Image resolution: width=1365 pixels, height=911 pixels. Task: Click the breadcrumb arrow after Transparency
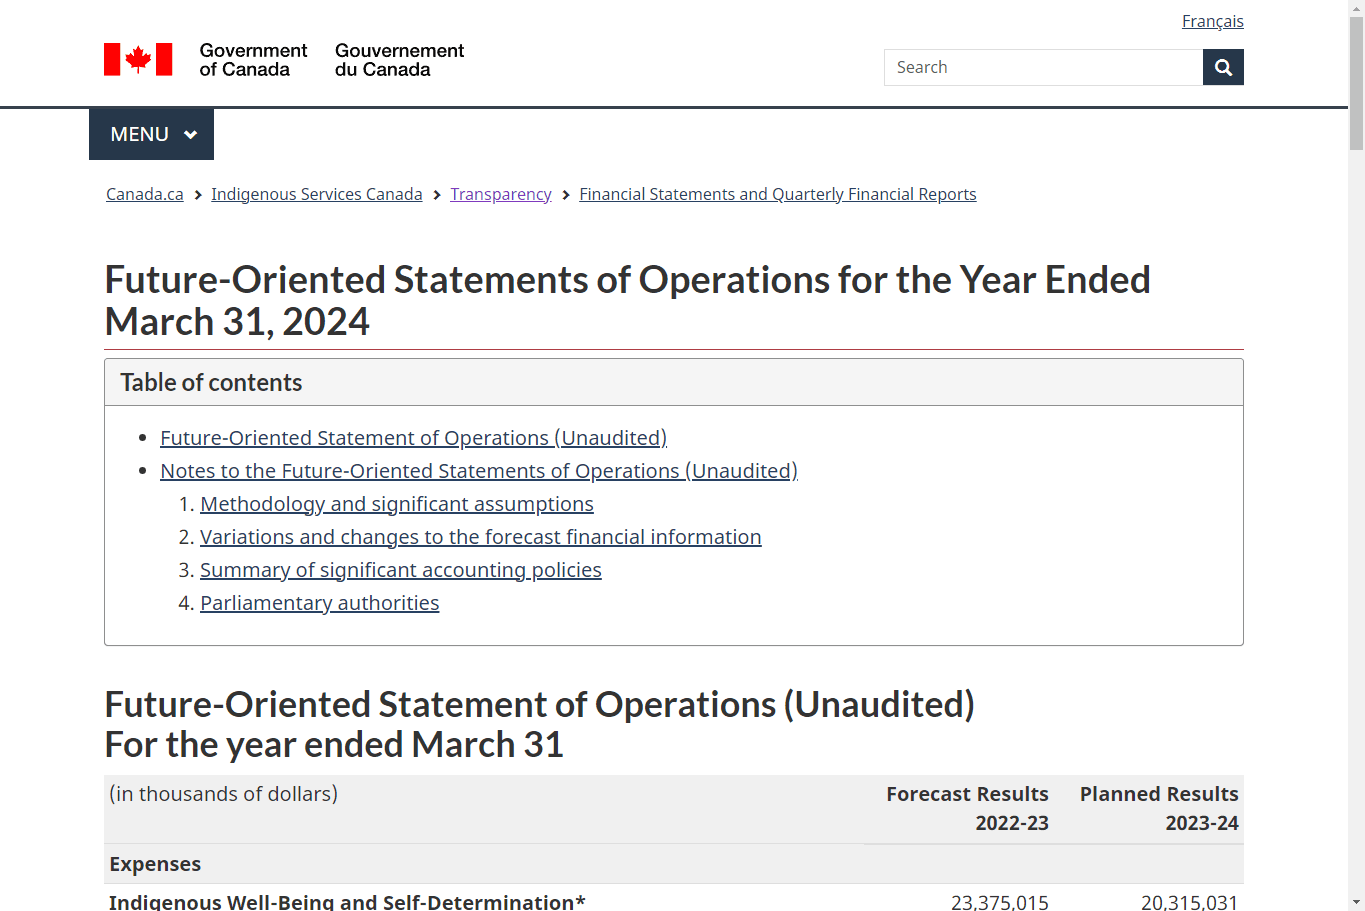pyautogui.click(x=565, y=194)
